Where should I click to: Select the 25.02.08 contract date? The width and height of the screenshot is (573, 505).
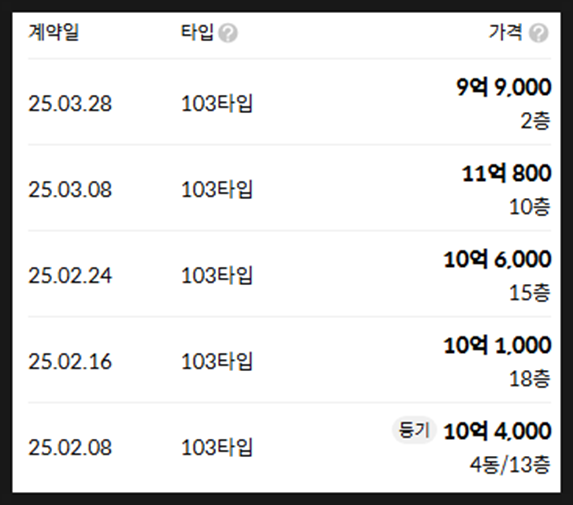[x=70, y=448]
